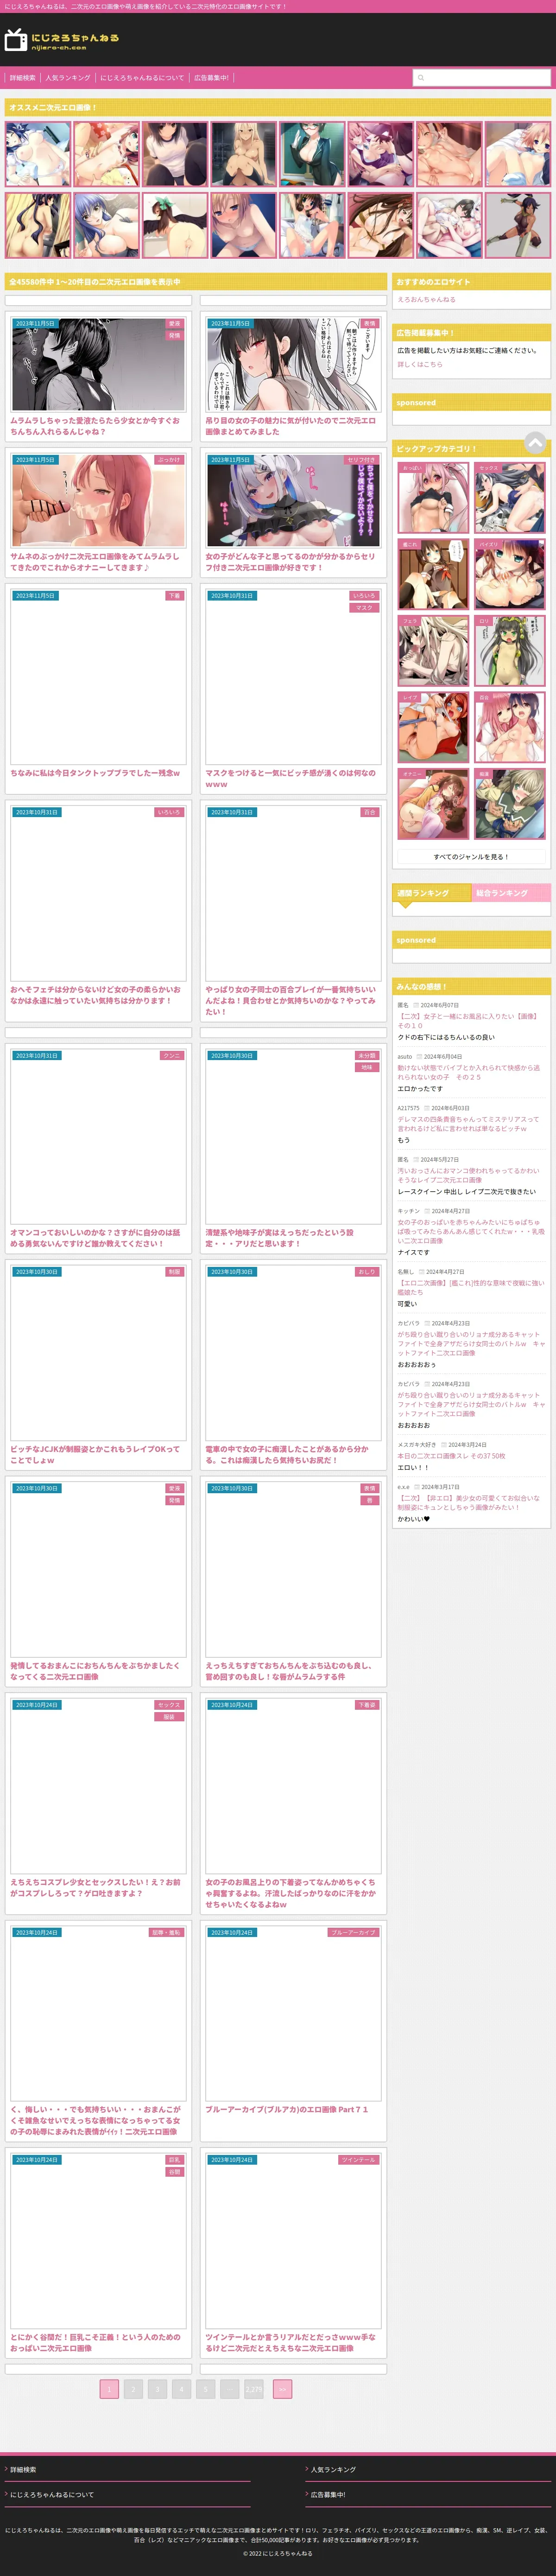556x2576 pixels.
Task: Switch to the 週間ランキング tab
Action: (x=431, y=893)
